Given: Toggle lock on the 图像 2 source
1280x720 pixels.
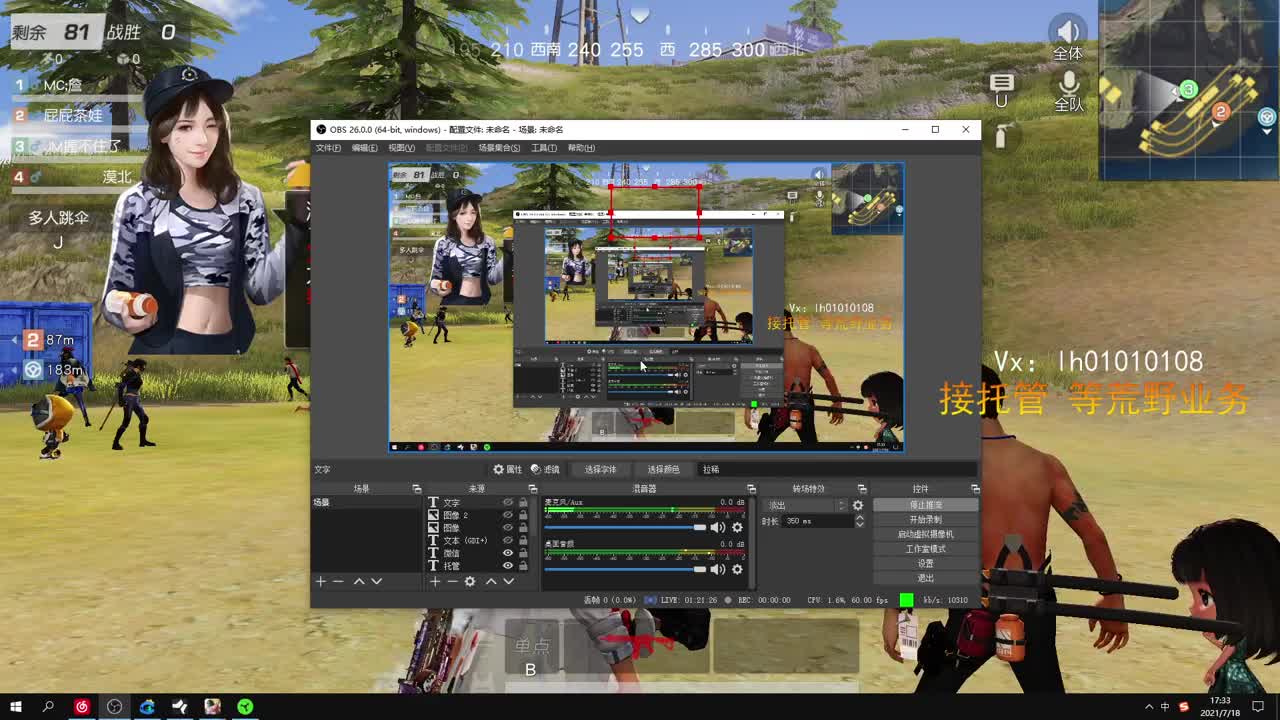Looking at the screenshot, I should click(523, 515).
